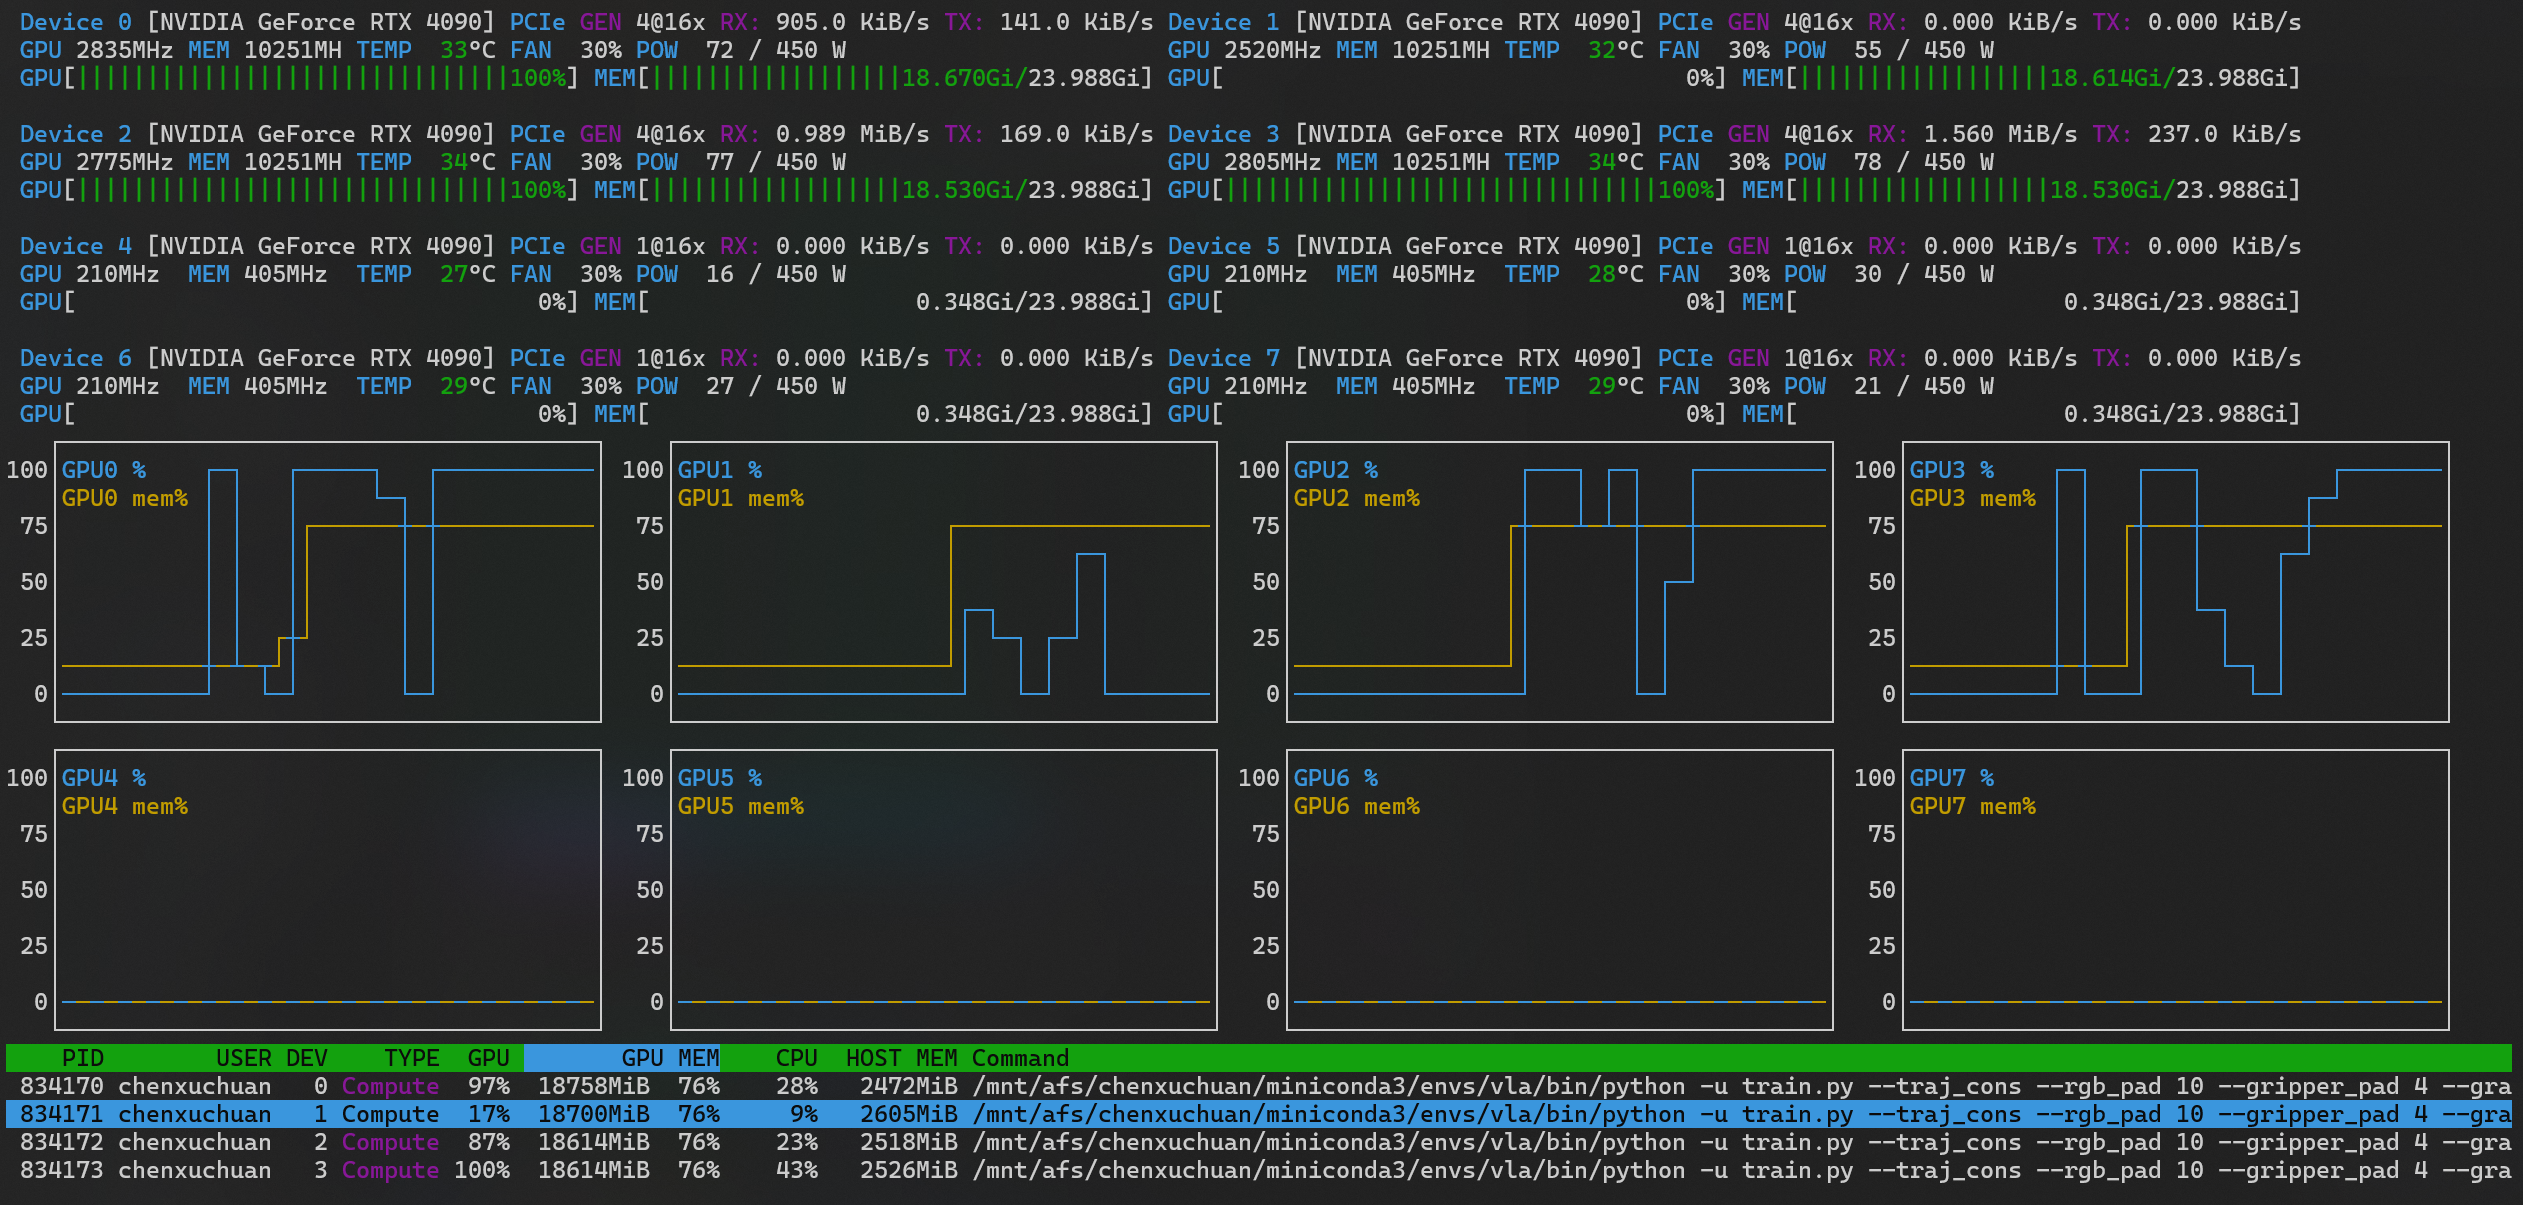Click the GPU1 mem% chart legend

click(740, 498)
